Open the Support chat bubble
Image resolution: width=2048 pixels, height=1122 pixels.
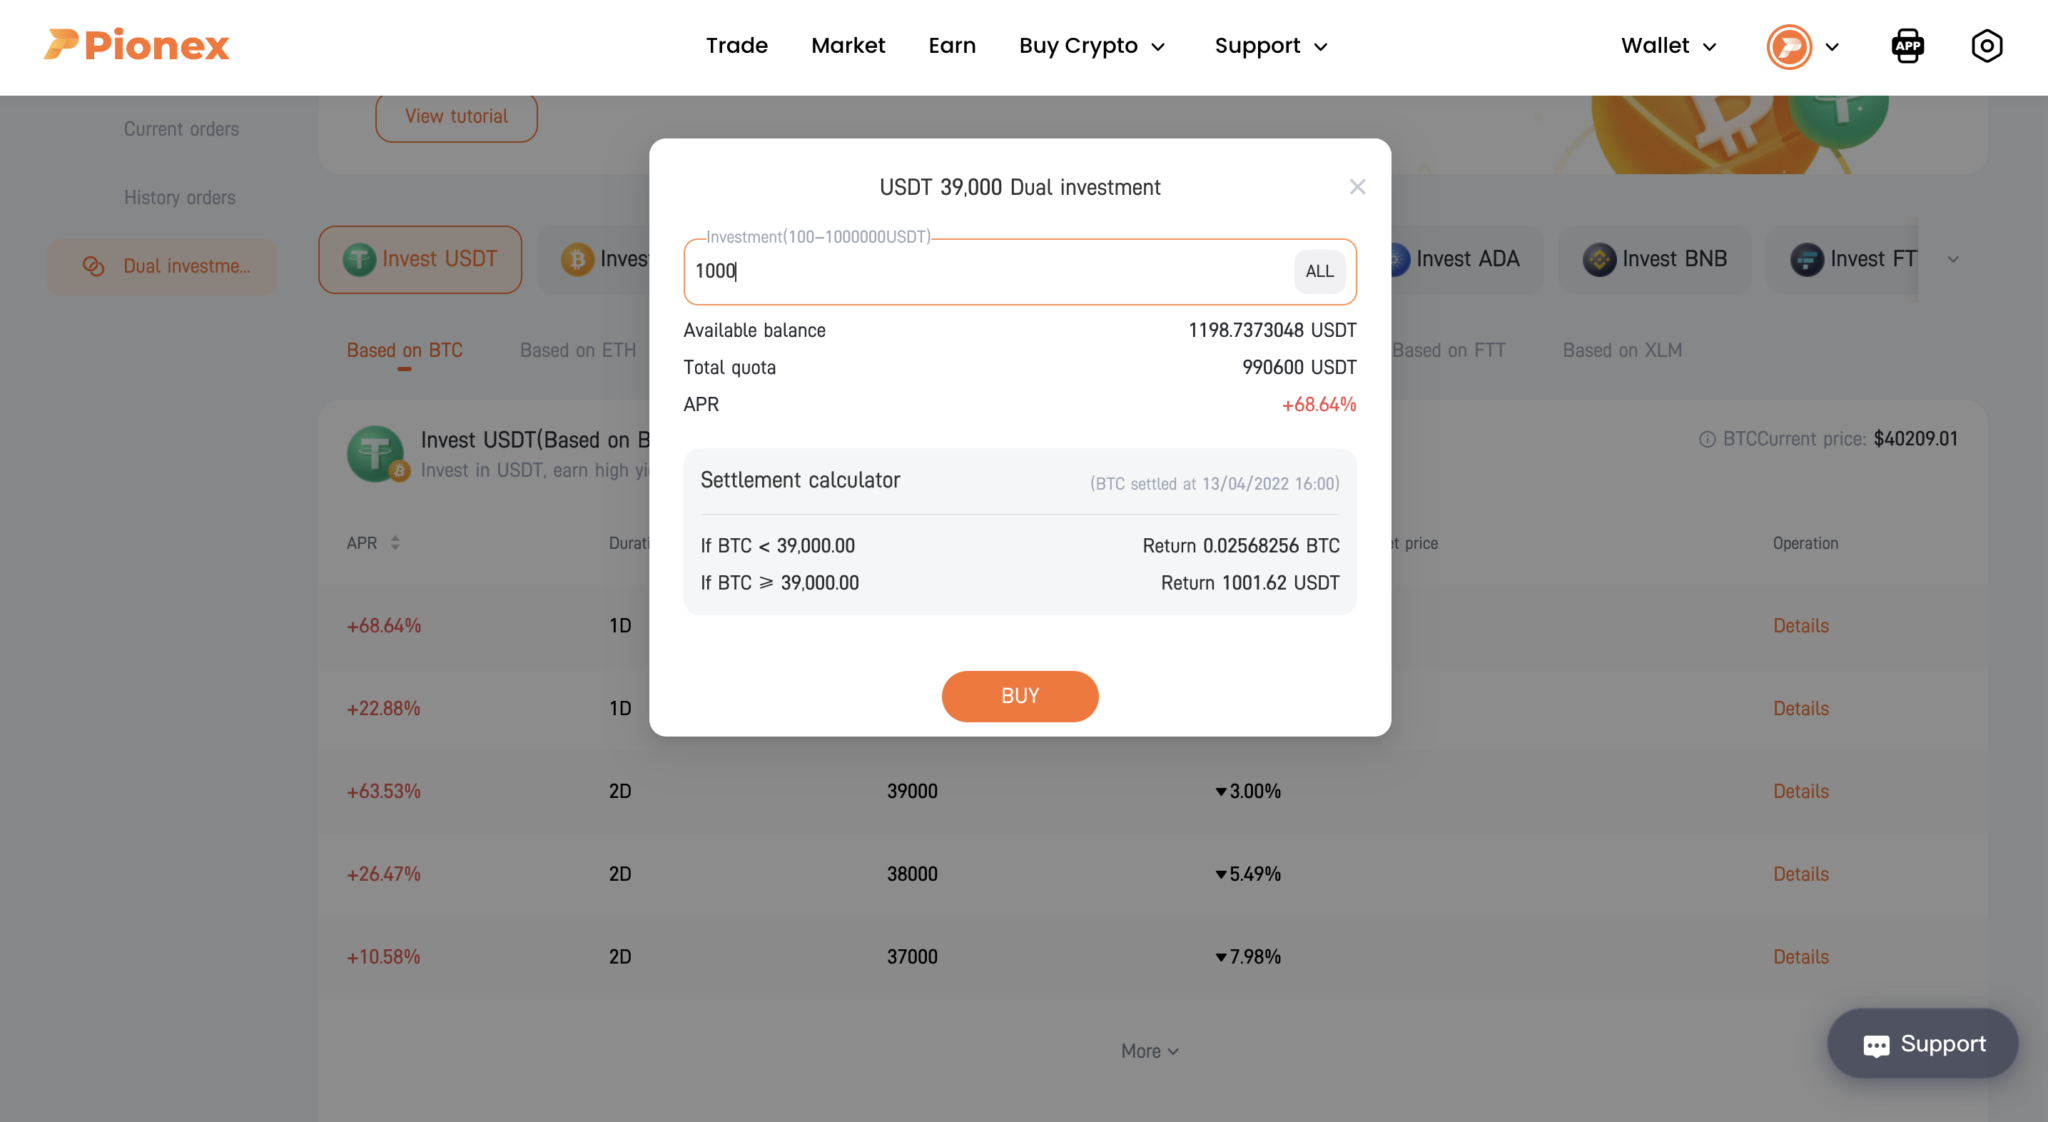pyautogui.click(x=1921, y=1043)
